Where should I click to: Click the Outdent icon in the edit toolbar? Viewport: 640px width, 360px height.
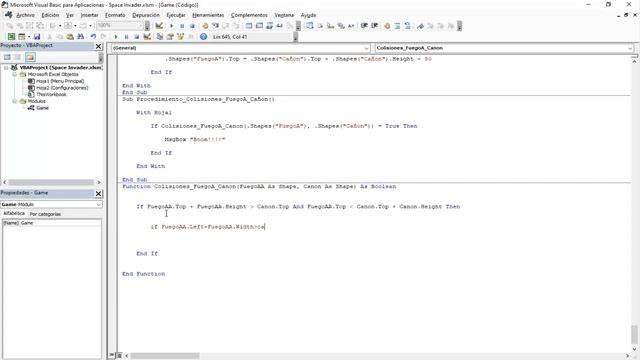pos(374,26)
